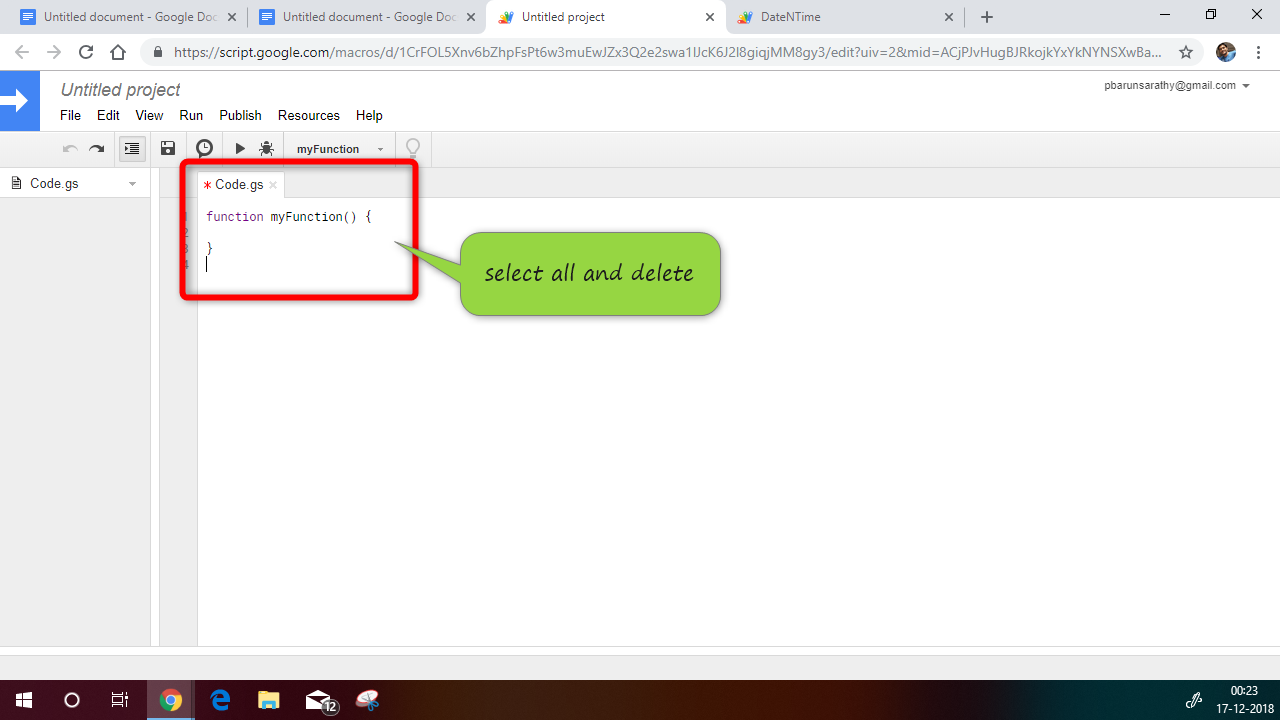1280x720 pixels.
Task: Click the browser Back arrow
Action: point(22,52)
